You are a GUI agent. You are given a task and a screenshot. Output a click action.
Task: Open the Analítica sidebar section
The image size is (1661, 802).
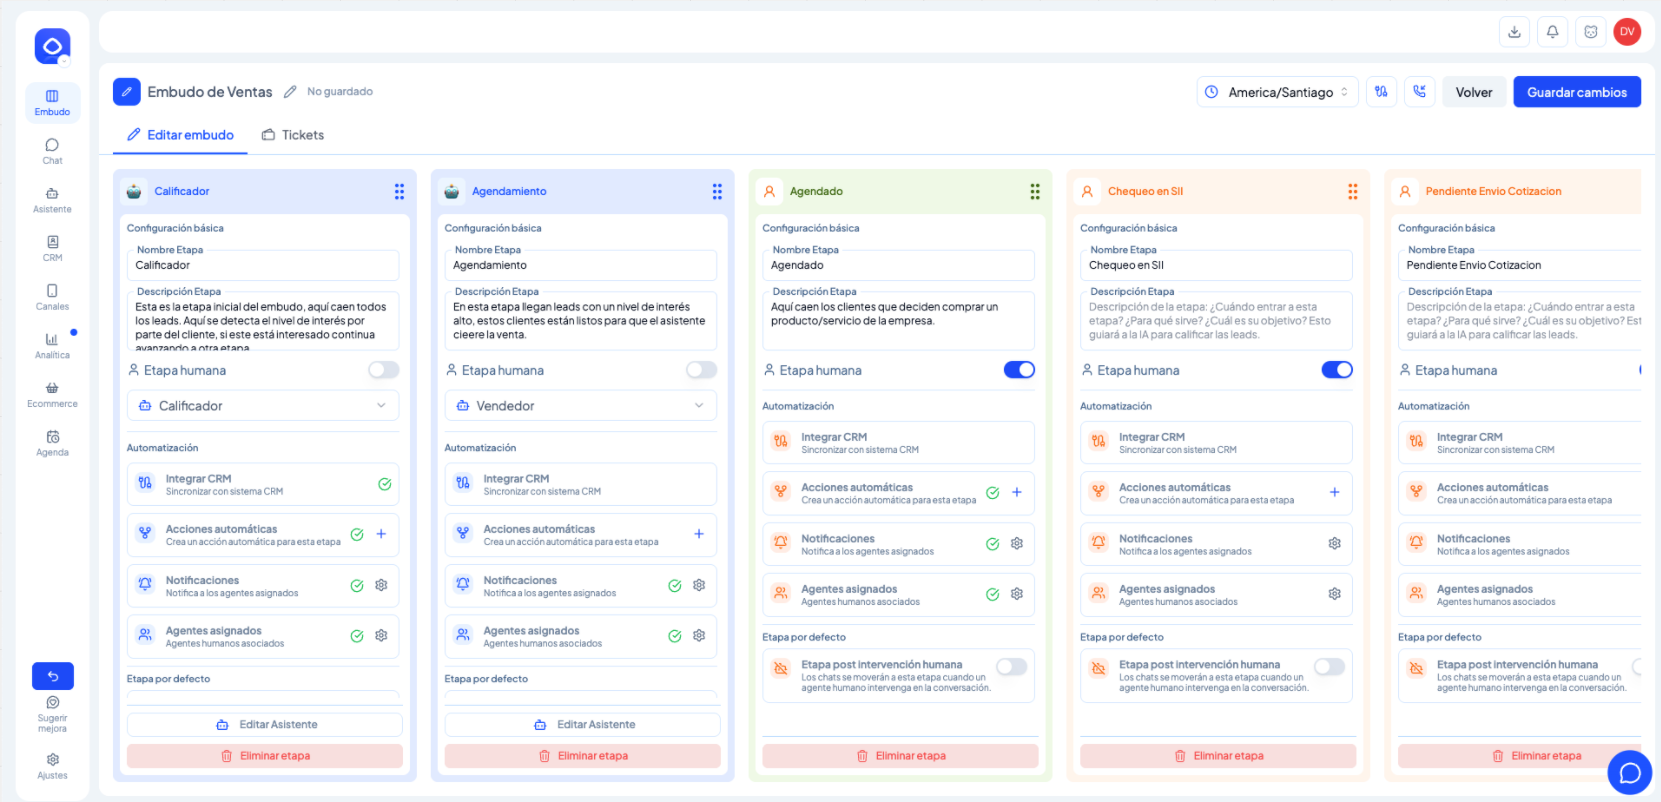(52, 345)
